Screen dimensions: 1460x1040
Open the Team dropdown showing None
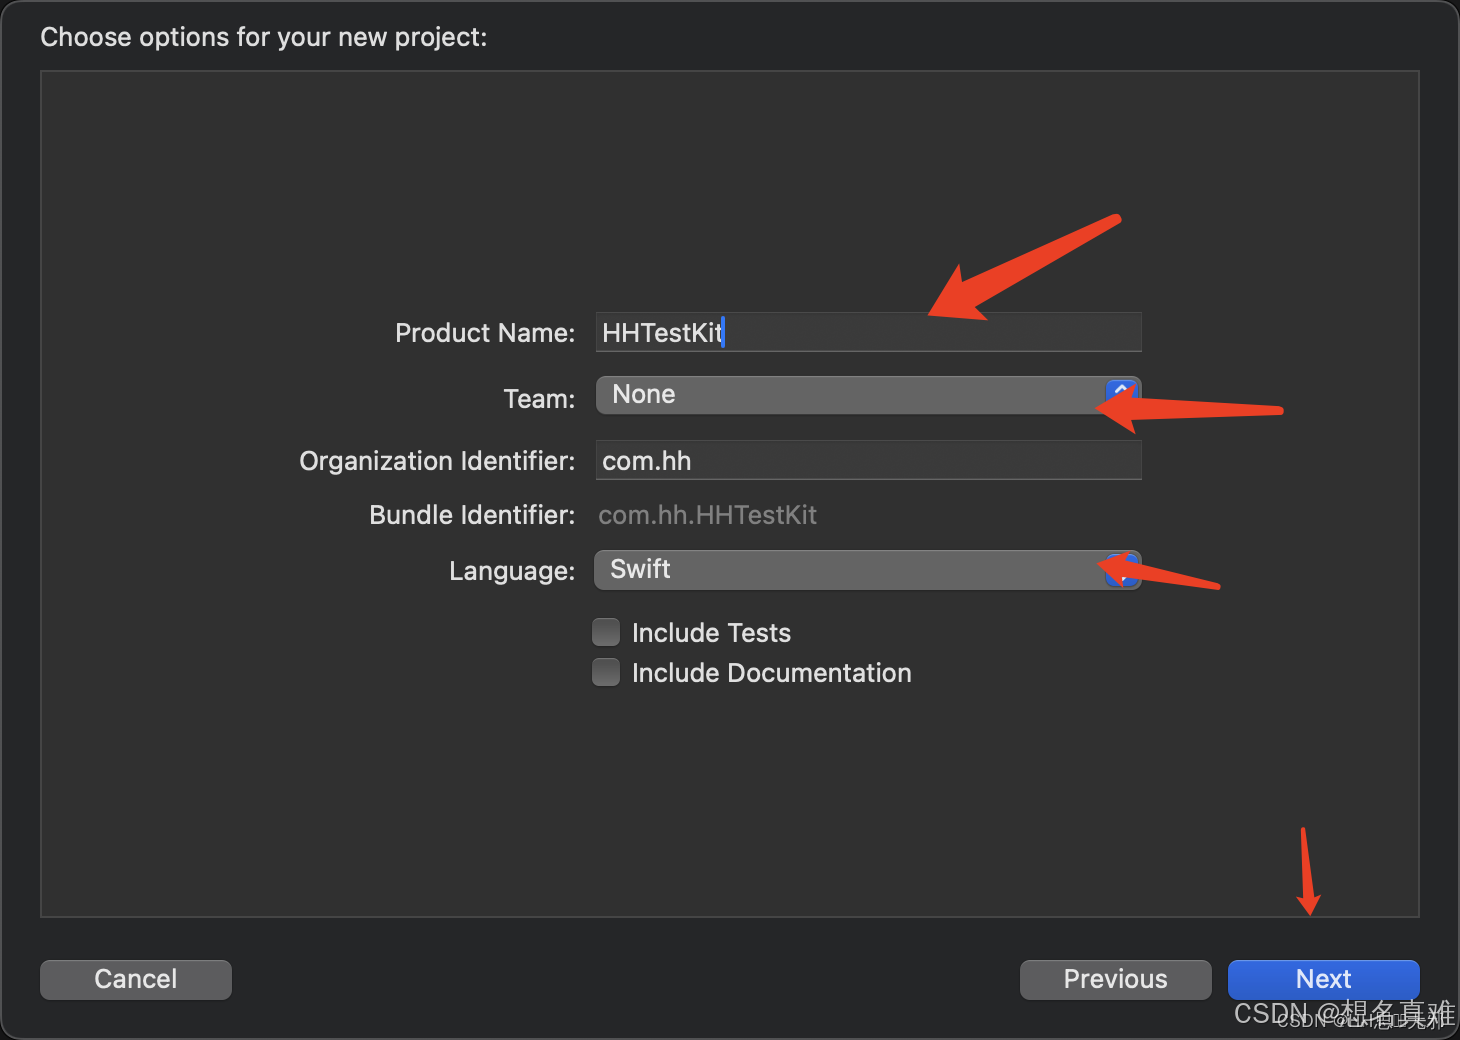(860, 394)
